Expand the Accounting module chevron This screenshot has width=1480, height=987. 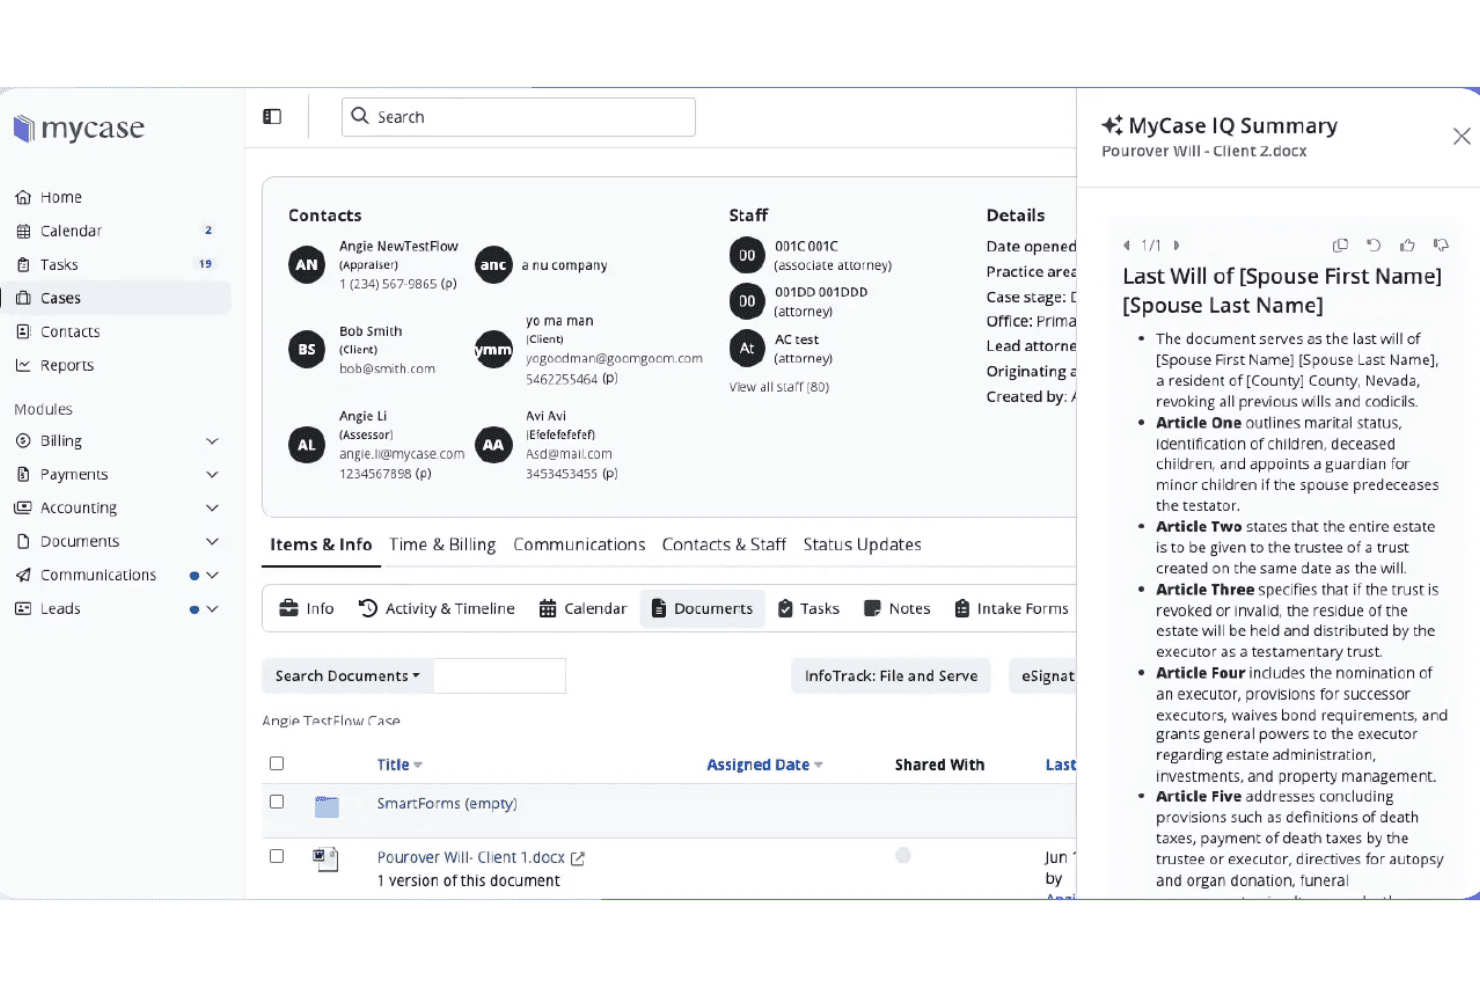click(x=212, y=508)
